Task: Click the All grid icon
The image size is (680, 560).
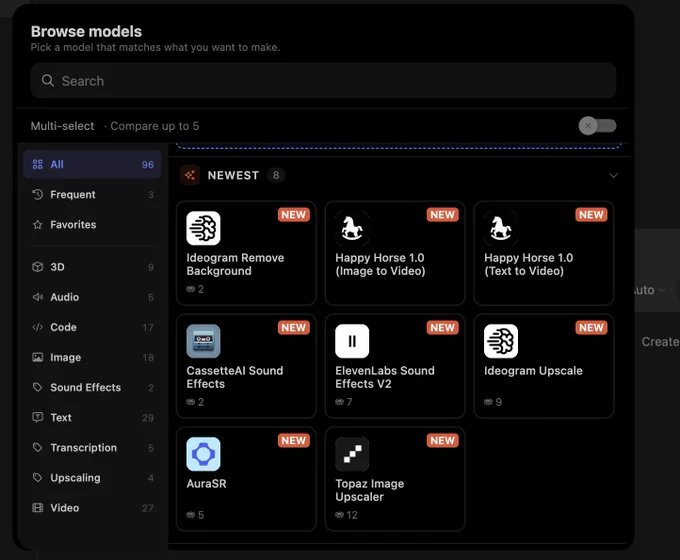Action: point(38,164)
